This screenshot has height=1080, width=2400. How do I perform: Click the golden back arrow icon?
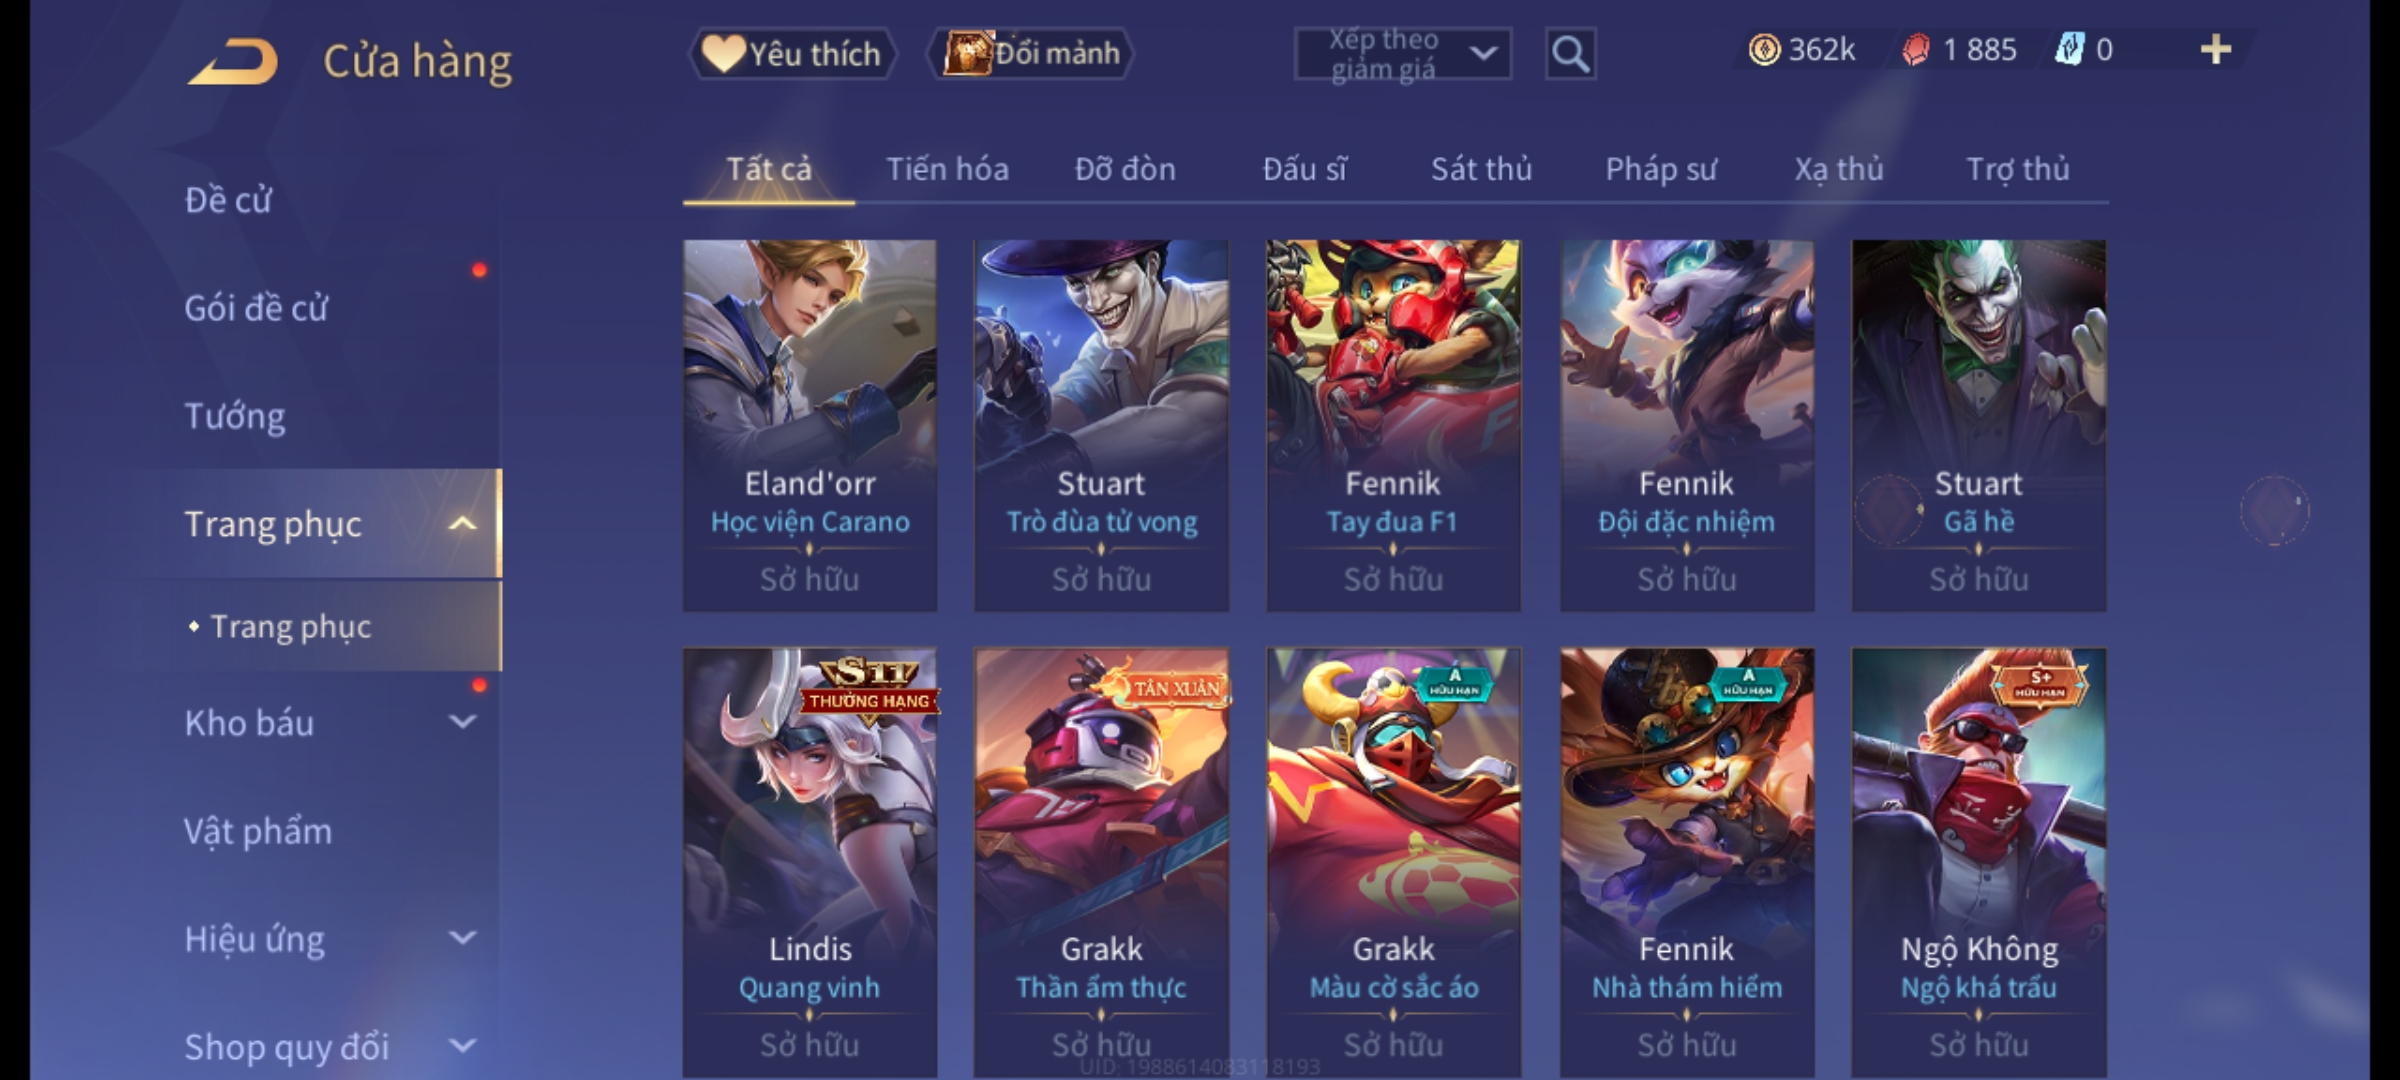click(233, 61)
